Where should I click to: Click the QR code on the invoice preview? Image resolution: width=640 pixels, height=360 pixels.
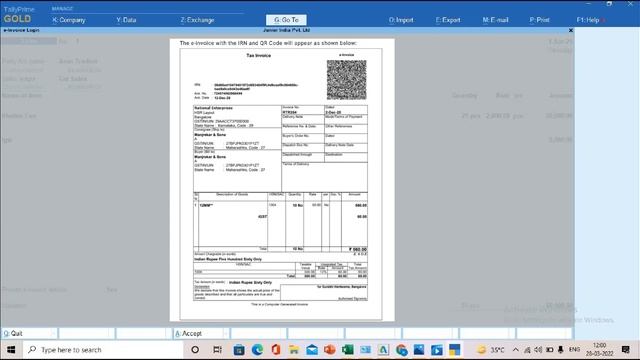point(347,80)
